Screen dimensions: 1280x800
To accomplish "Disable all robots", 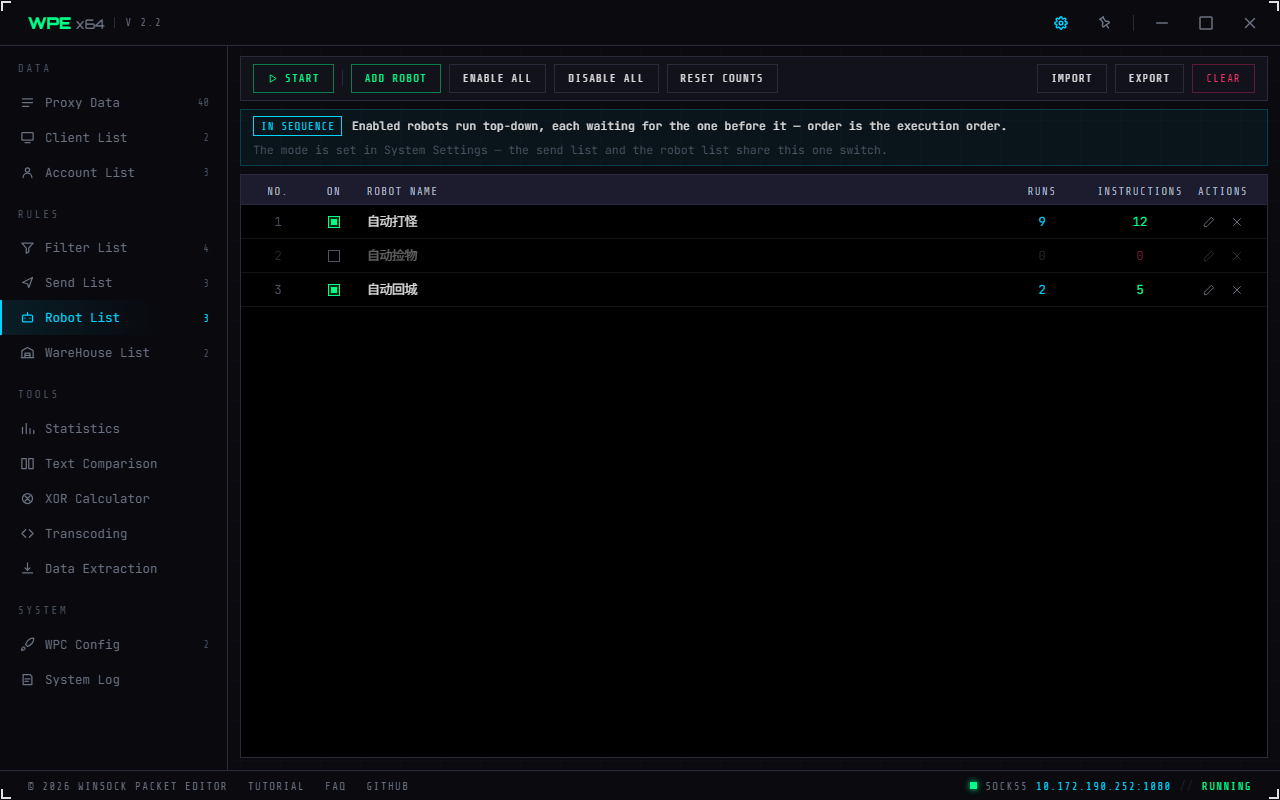I will point(606,78).
